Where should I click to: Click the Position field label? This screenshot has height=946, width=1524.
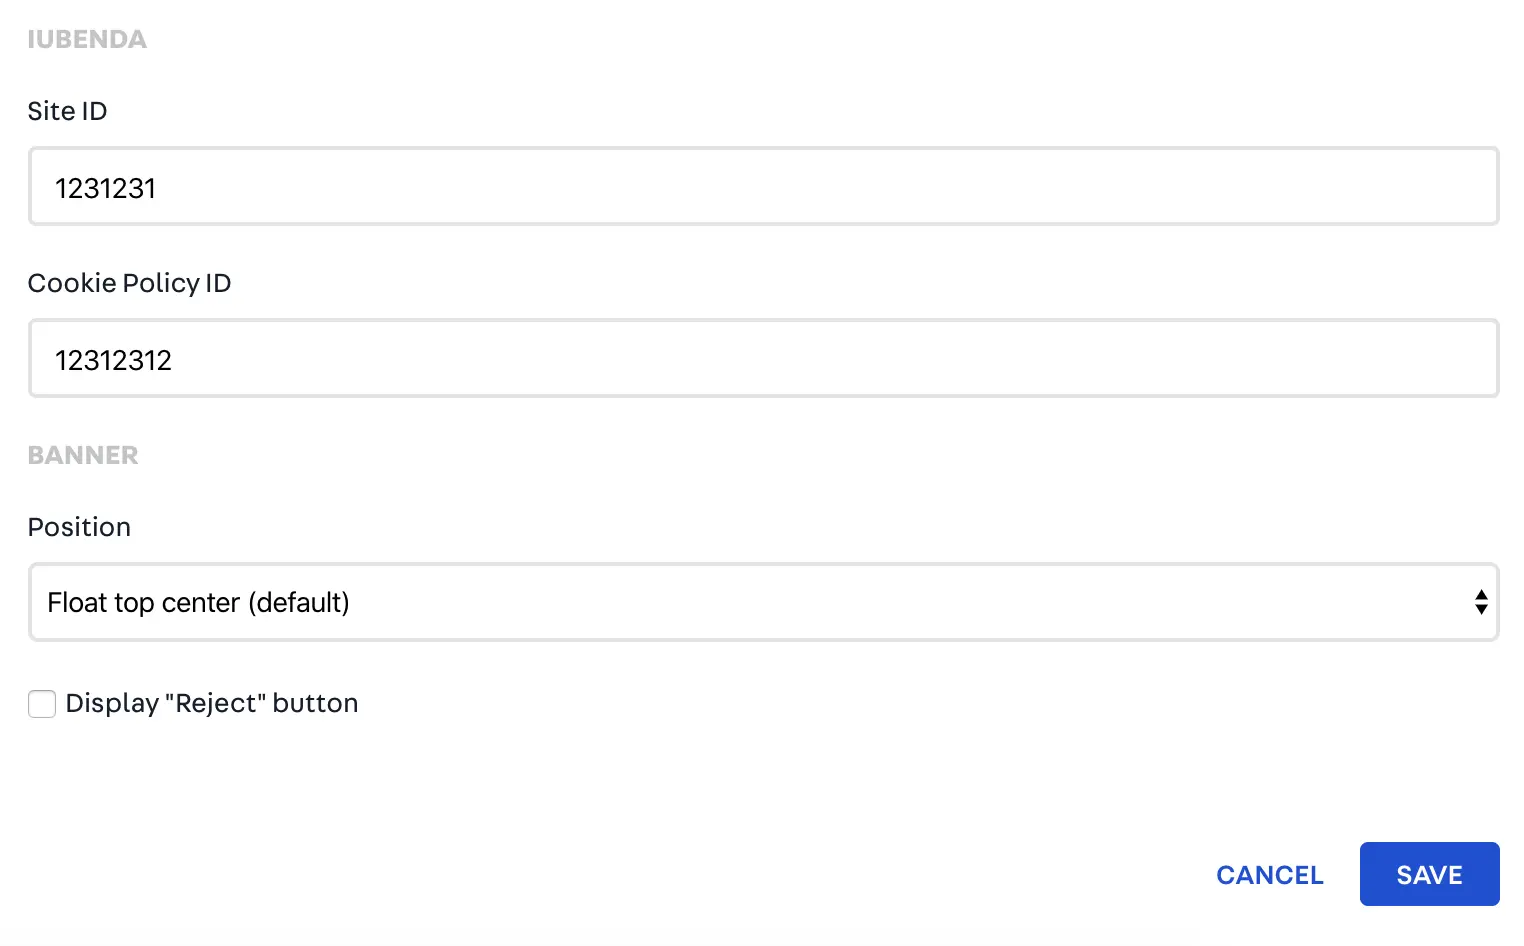pos(79,527)
